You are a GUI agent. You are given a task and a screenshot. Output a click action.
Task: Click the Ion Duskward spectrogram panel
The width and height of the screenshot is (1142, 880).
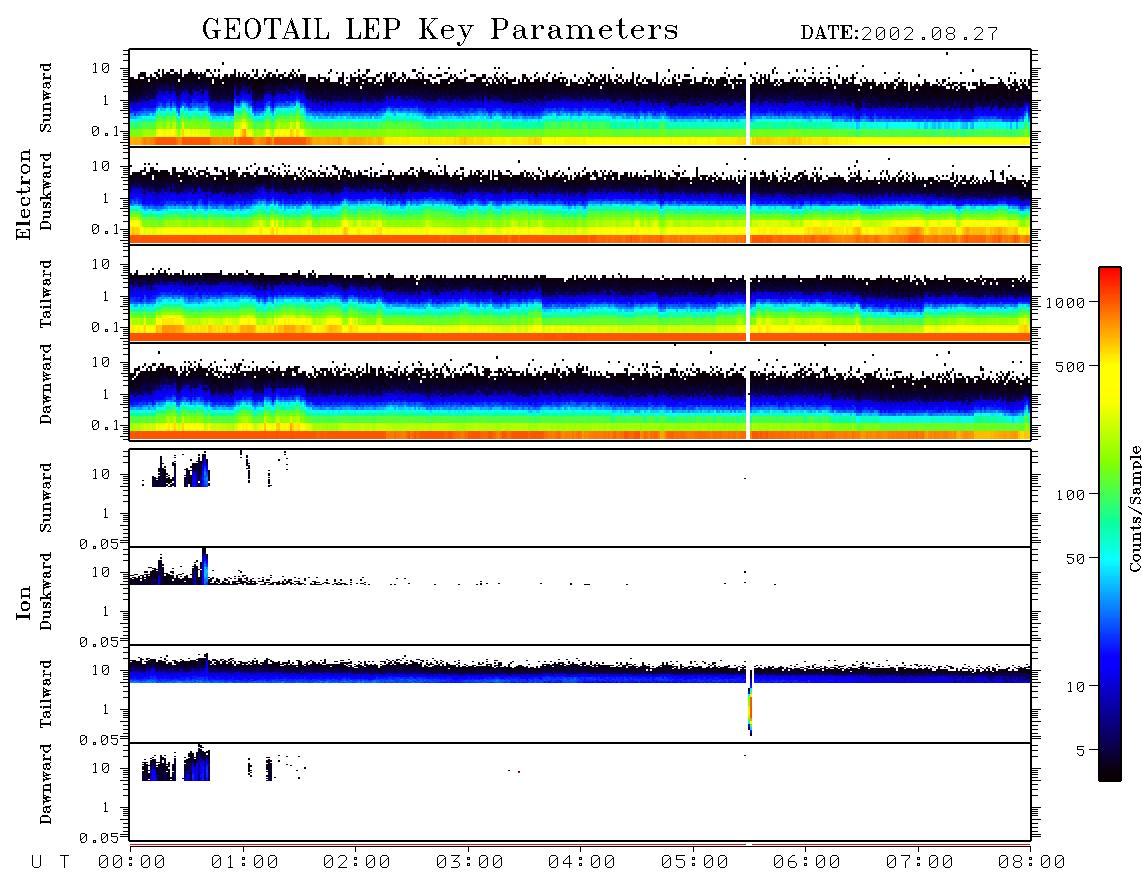(x=580, y=596)
